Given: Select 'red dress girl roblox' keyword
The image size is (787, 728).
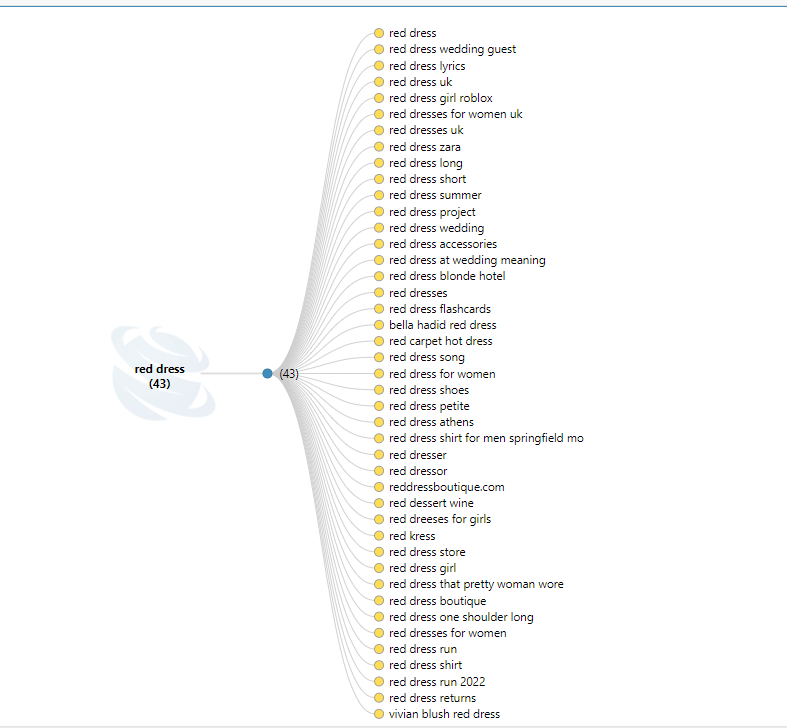Looking at the screenshot, I should (440, 98).
